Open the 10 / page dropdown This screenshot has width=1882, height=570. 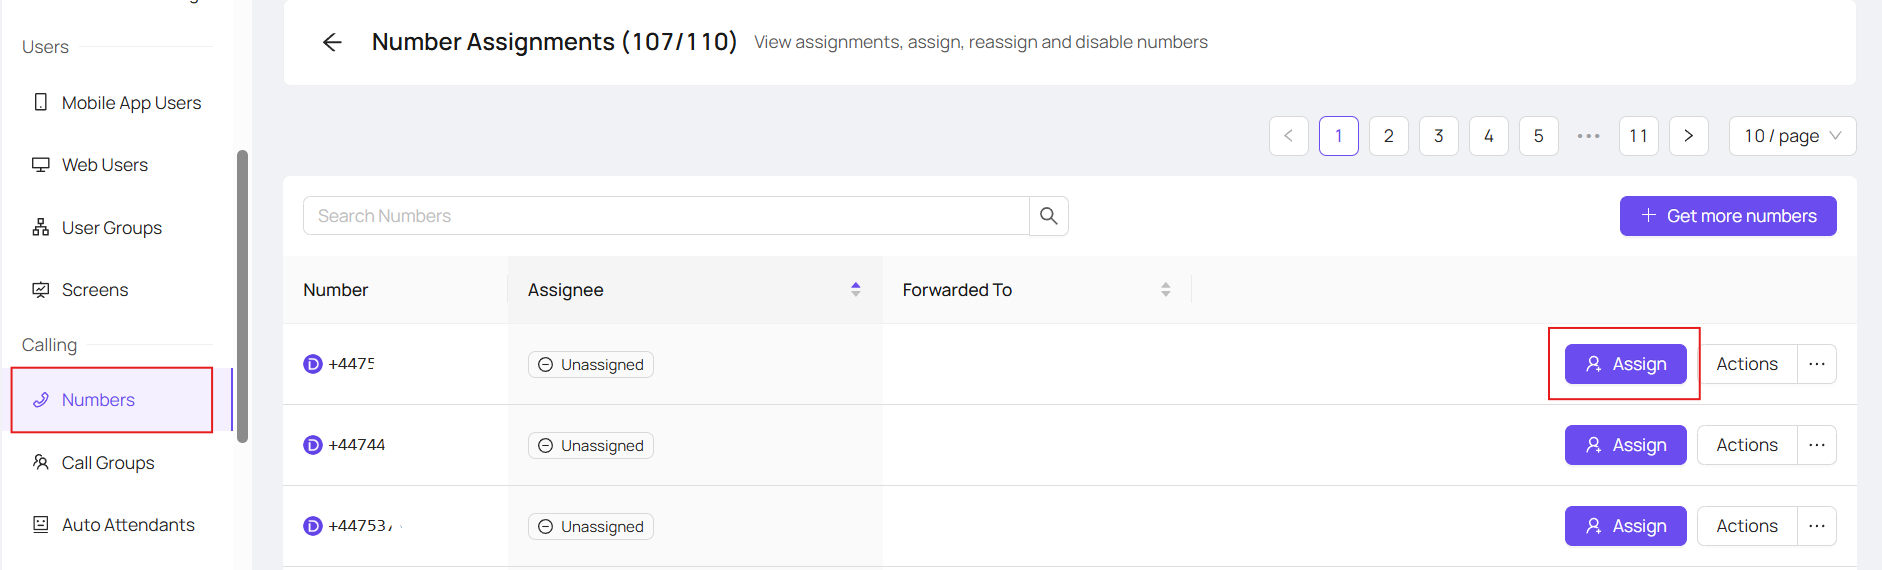pos(1792,136)
